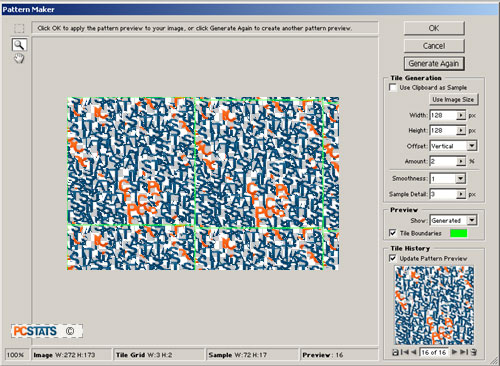
Task: Delete tile from history with trash icon
Action: [474, 352]
